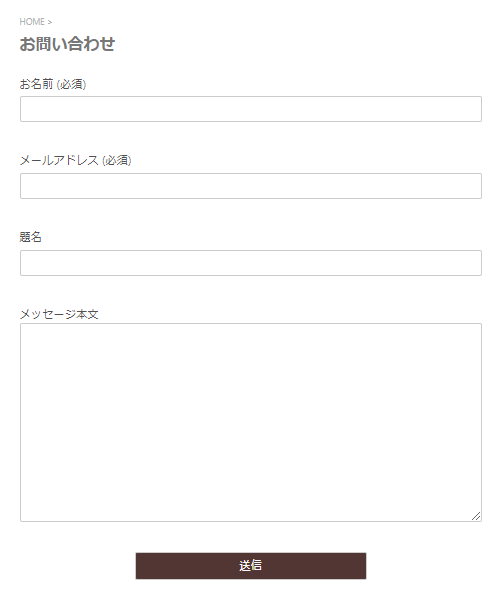Activate the message body text box
Viewport: 501px width, 596px height.
pos(251,422)
